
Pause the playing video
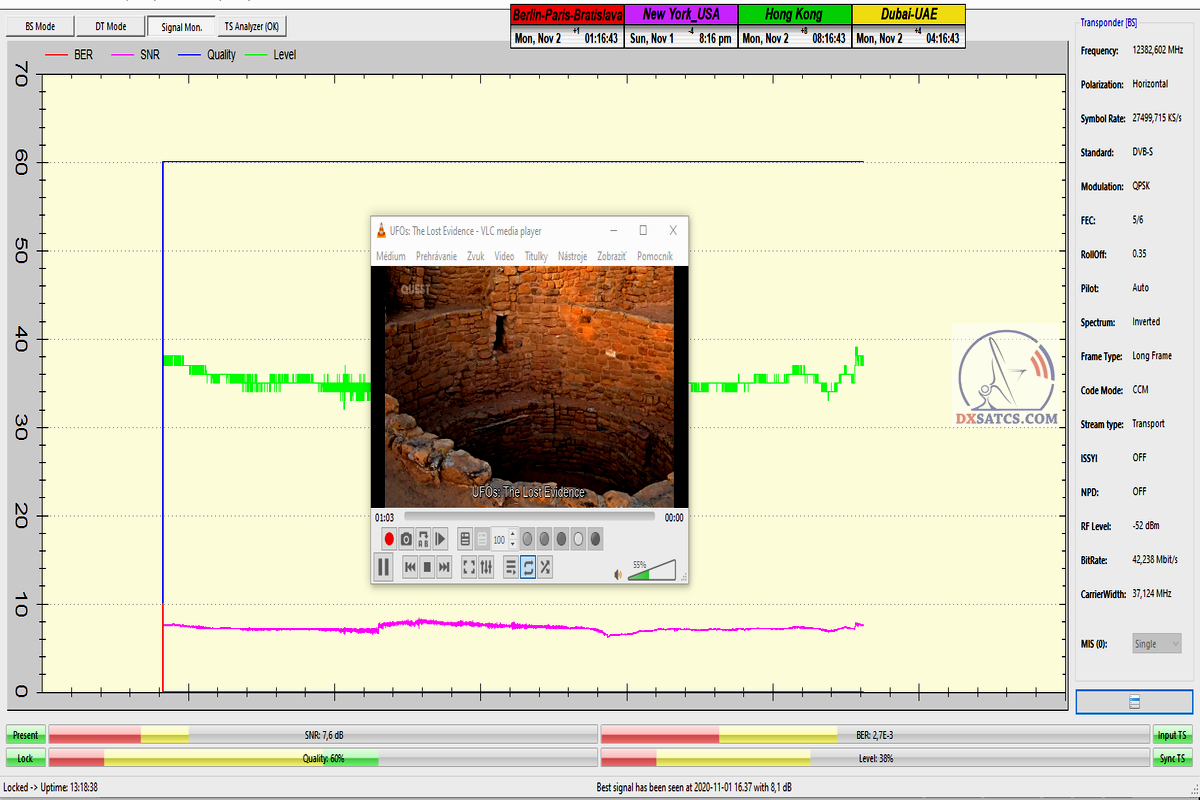[383, 568]
